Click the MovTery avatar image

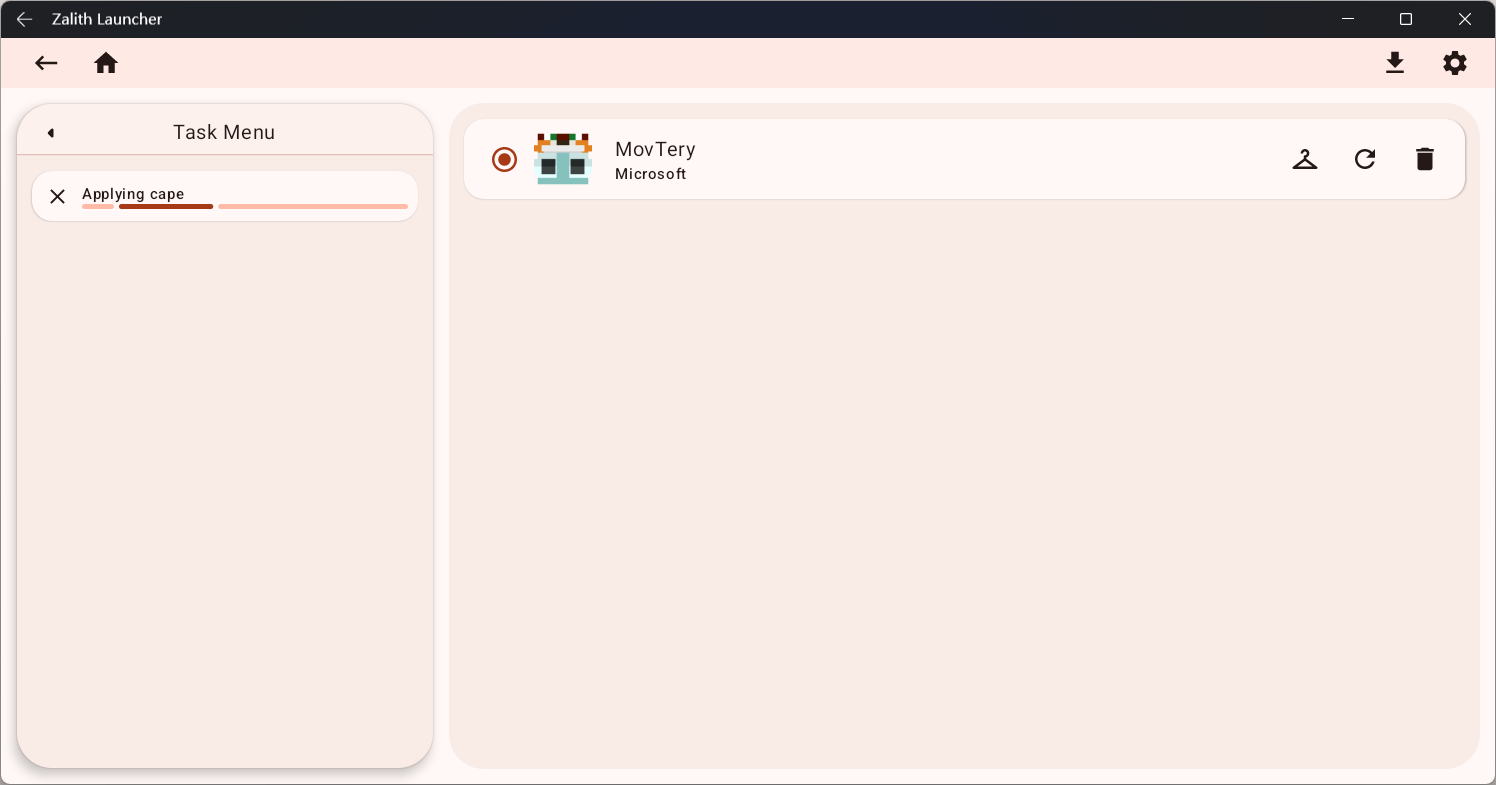(x=563, y=159)
